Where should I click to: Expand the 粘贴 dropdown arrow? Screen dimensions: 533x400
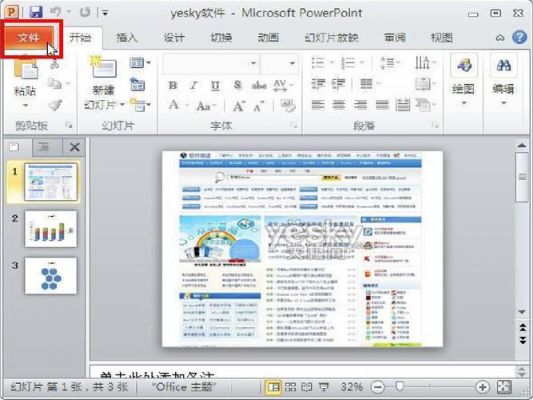[25, 106]
